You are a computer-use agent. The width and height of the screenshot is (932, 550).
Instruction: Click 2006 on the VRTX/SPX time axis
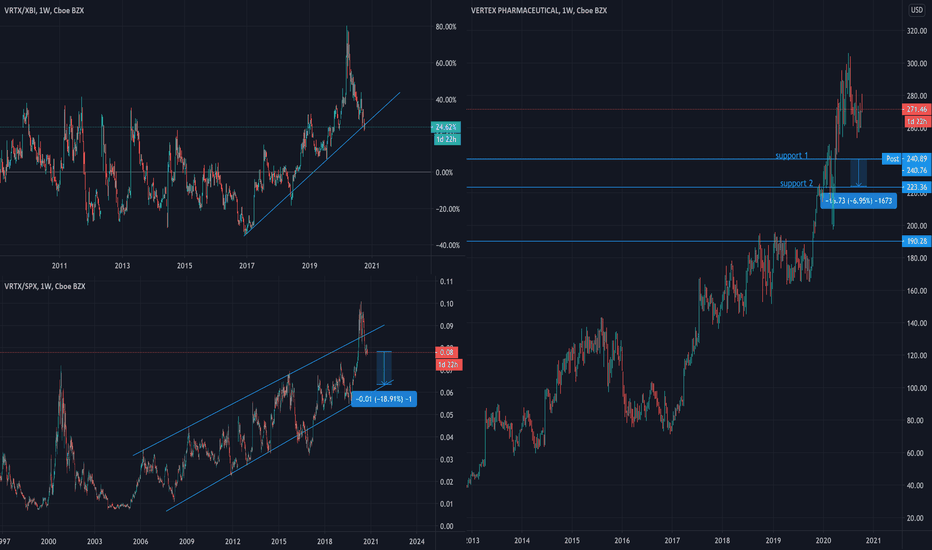pyautogui.click(x=140, y=542)
